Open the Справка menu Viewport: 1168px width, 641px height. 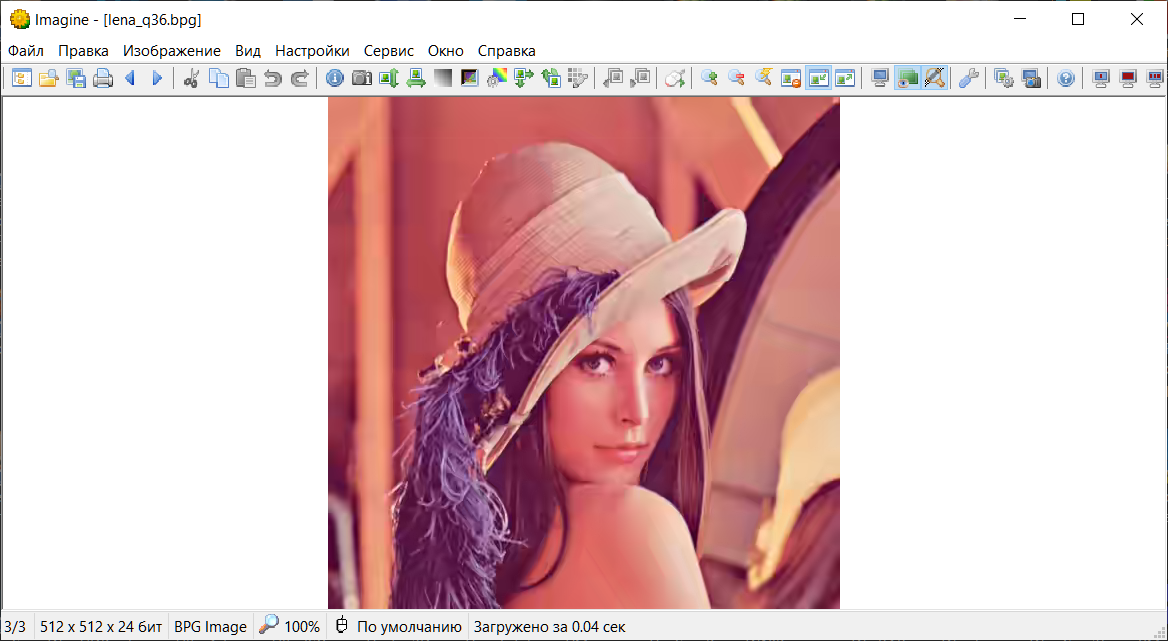tap(507, 51)
